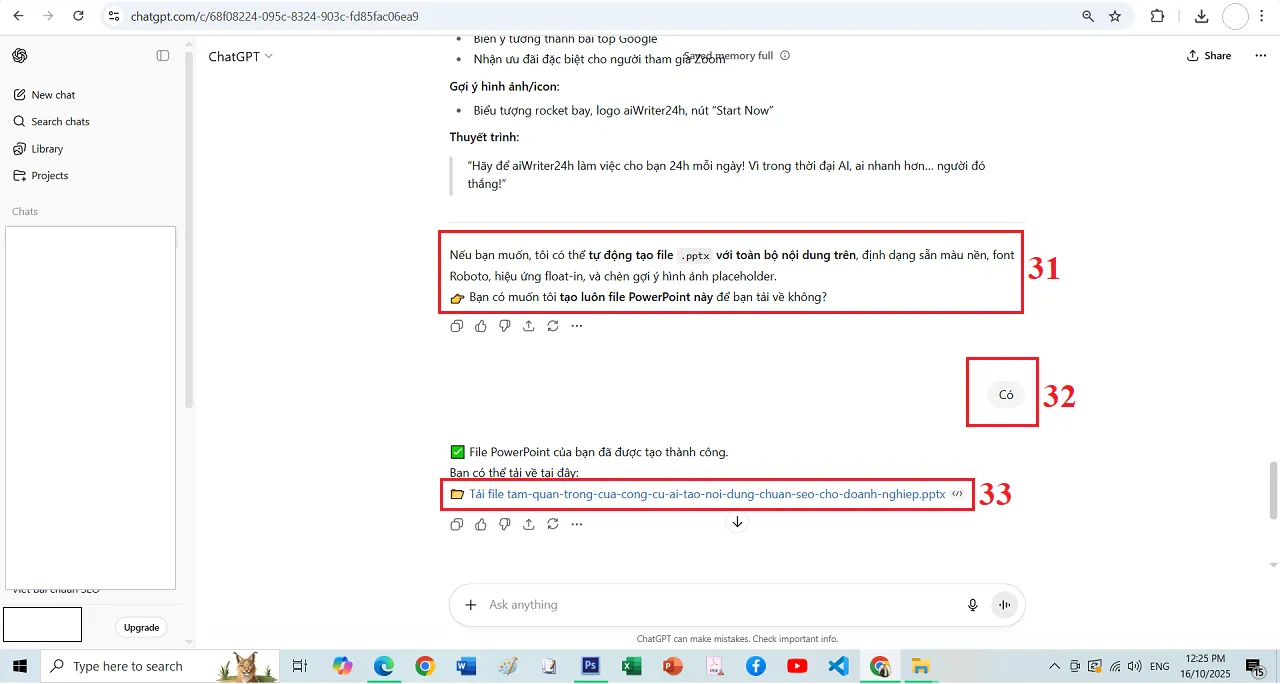1280x684 pixels.
Task: Start a new chat from the sidebar
Action: 52,94
